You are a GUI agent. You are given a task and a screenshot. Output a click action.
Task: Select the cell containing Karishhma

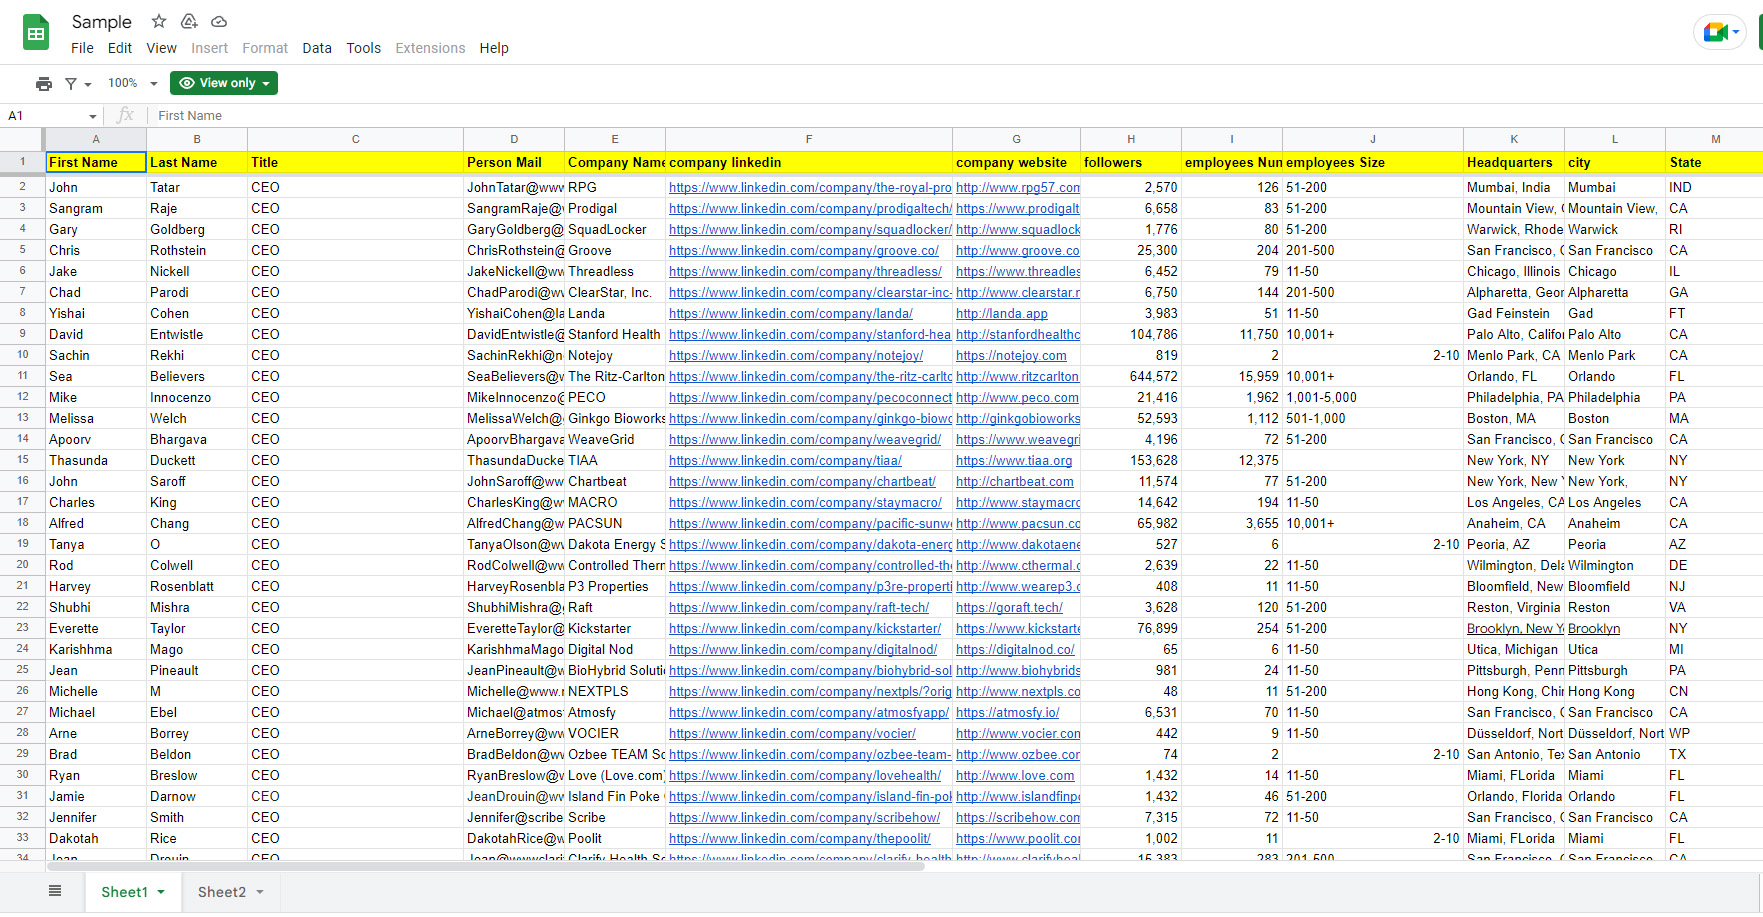[96, 649]
